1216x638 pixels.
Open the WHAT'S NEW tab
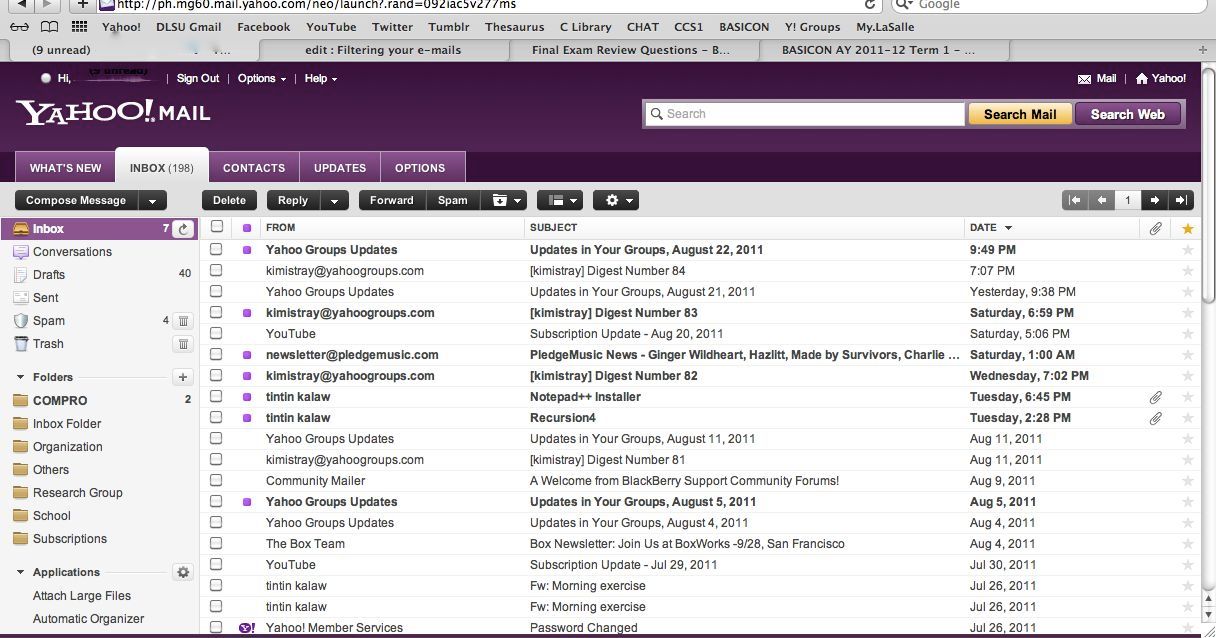pyautogui.click(x=65, y=167)
